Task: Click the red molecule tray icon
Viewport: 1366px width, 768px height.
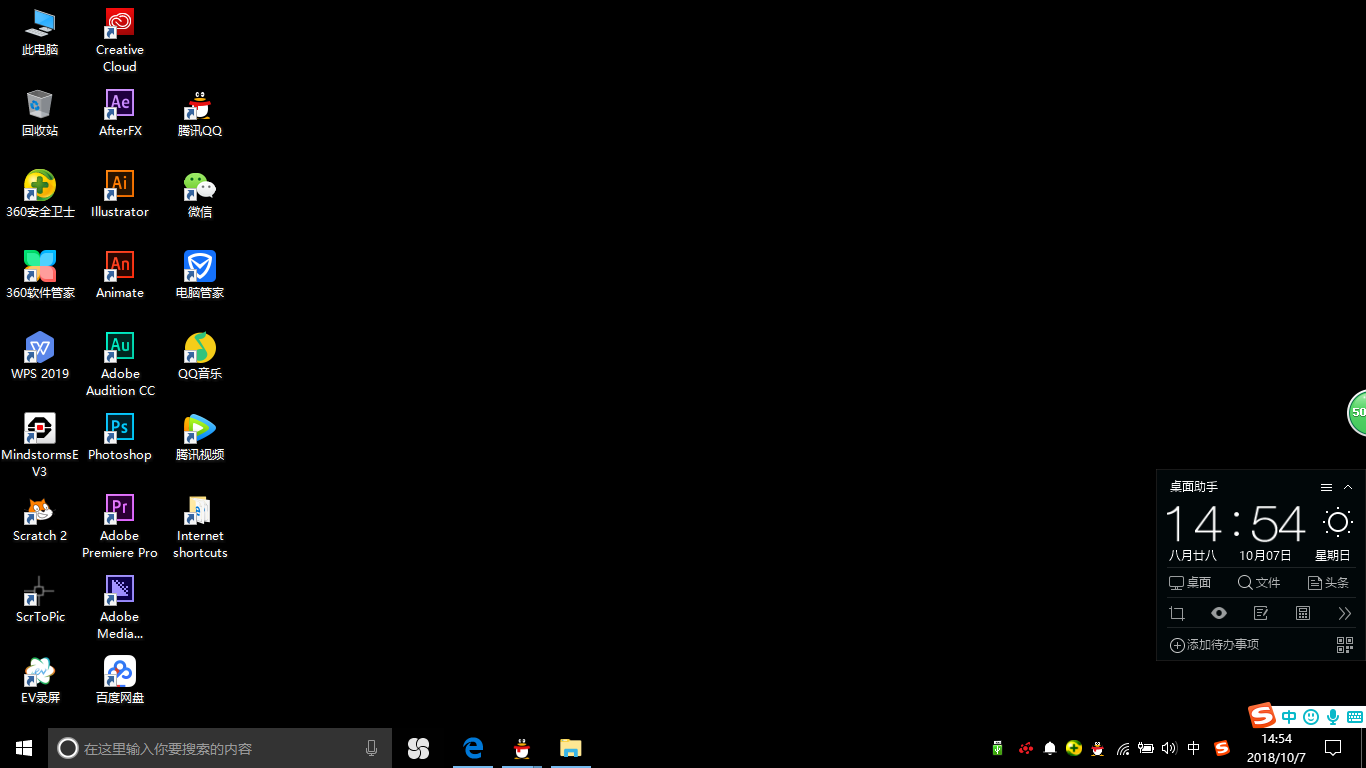Action: 1025,748
